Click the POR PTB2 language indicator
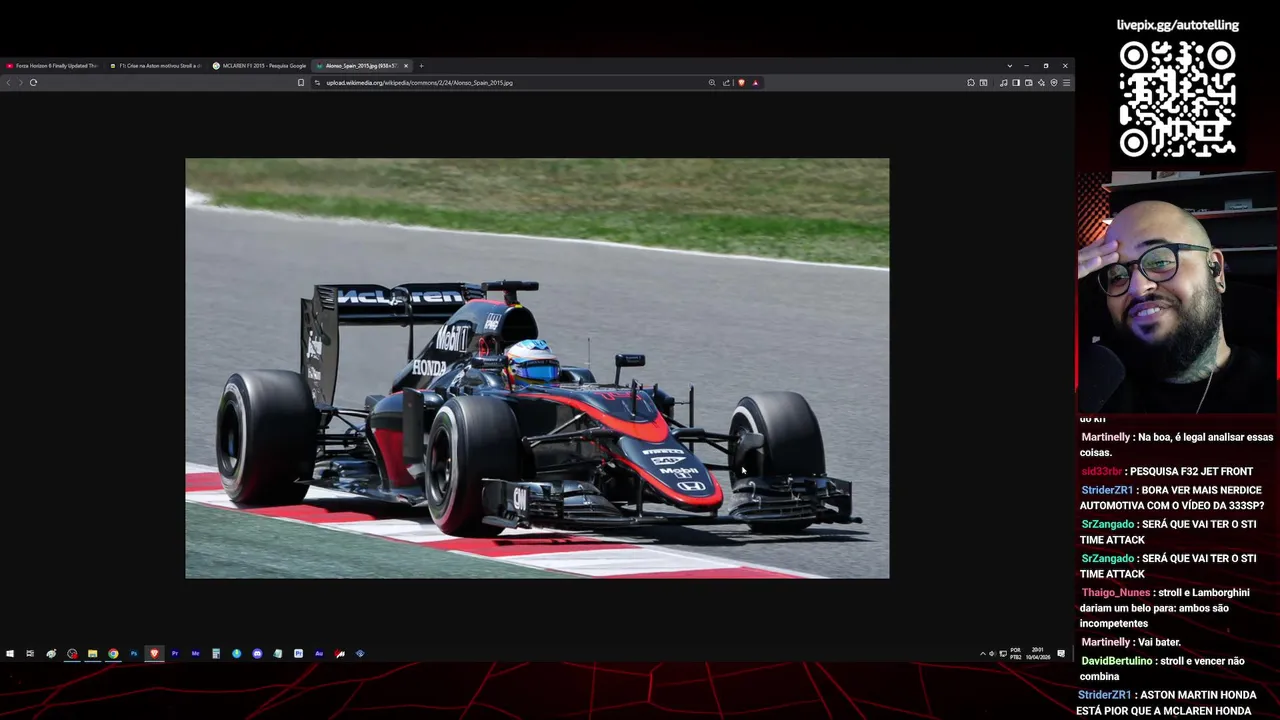The image size is (1280, 720). click(1016, 653)
